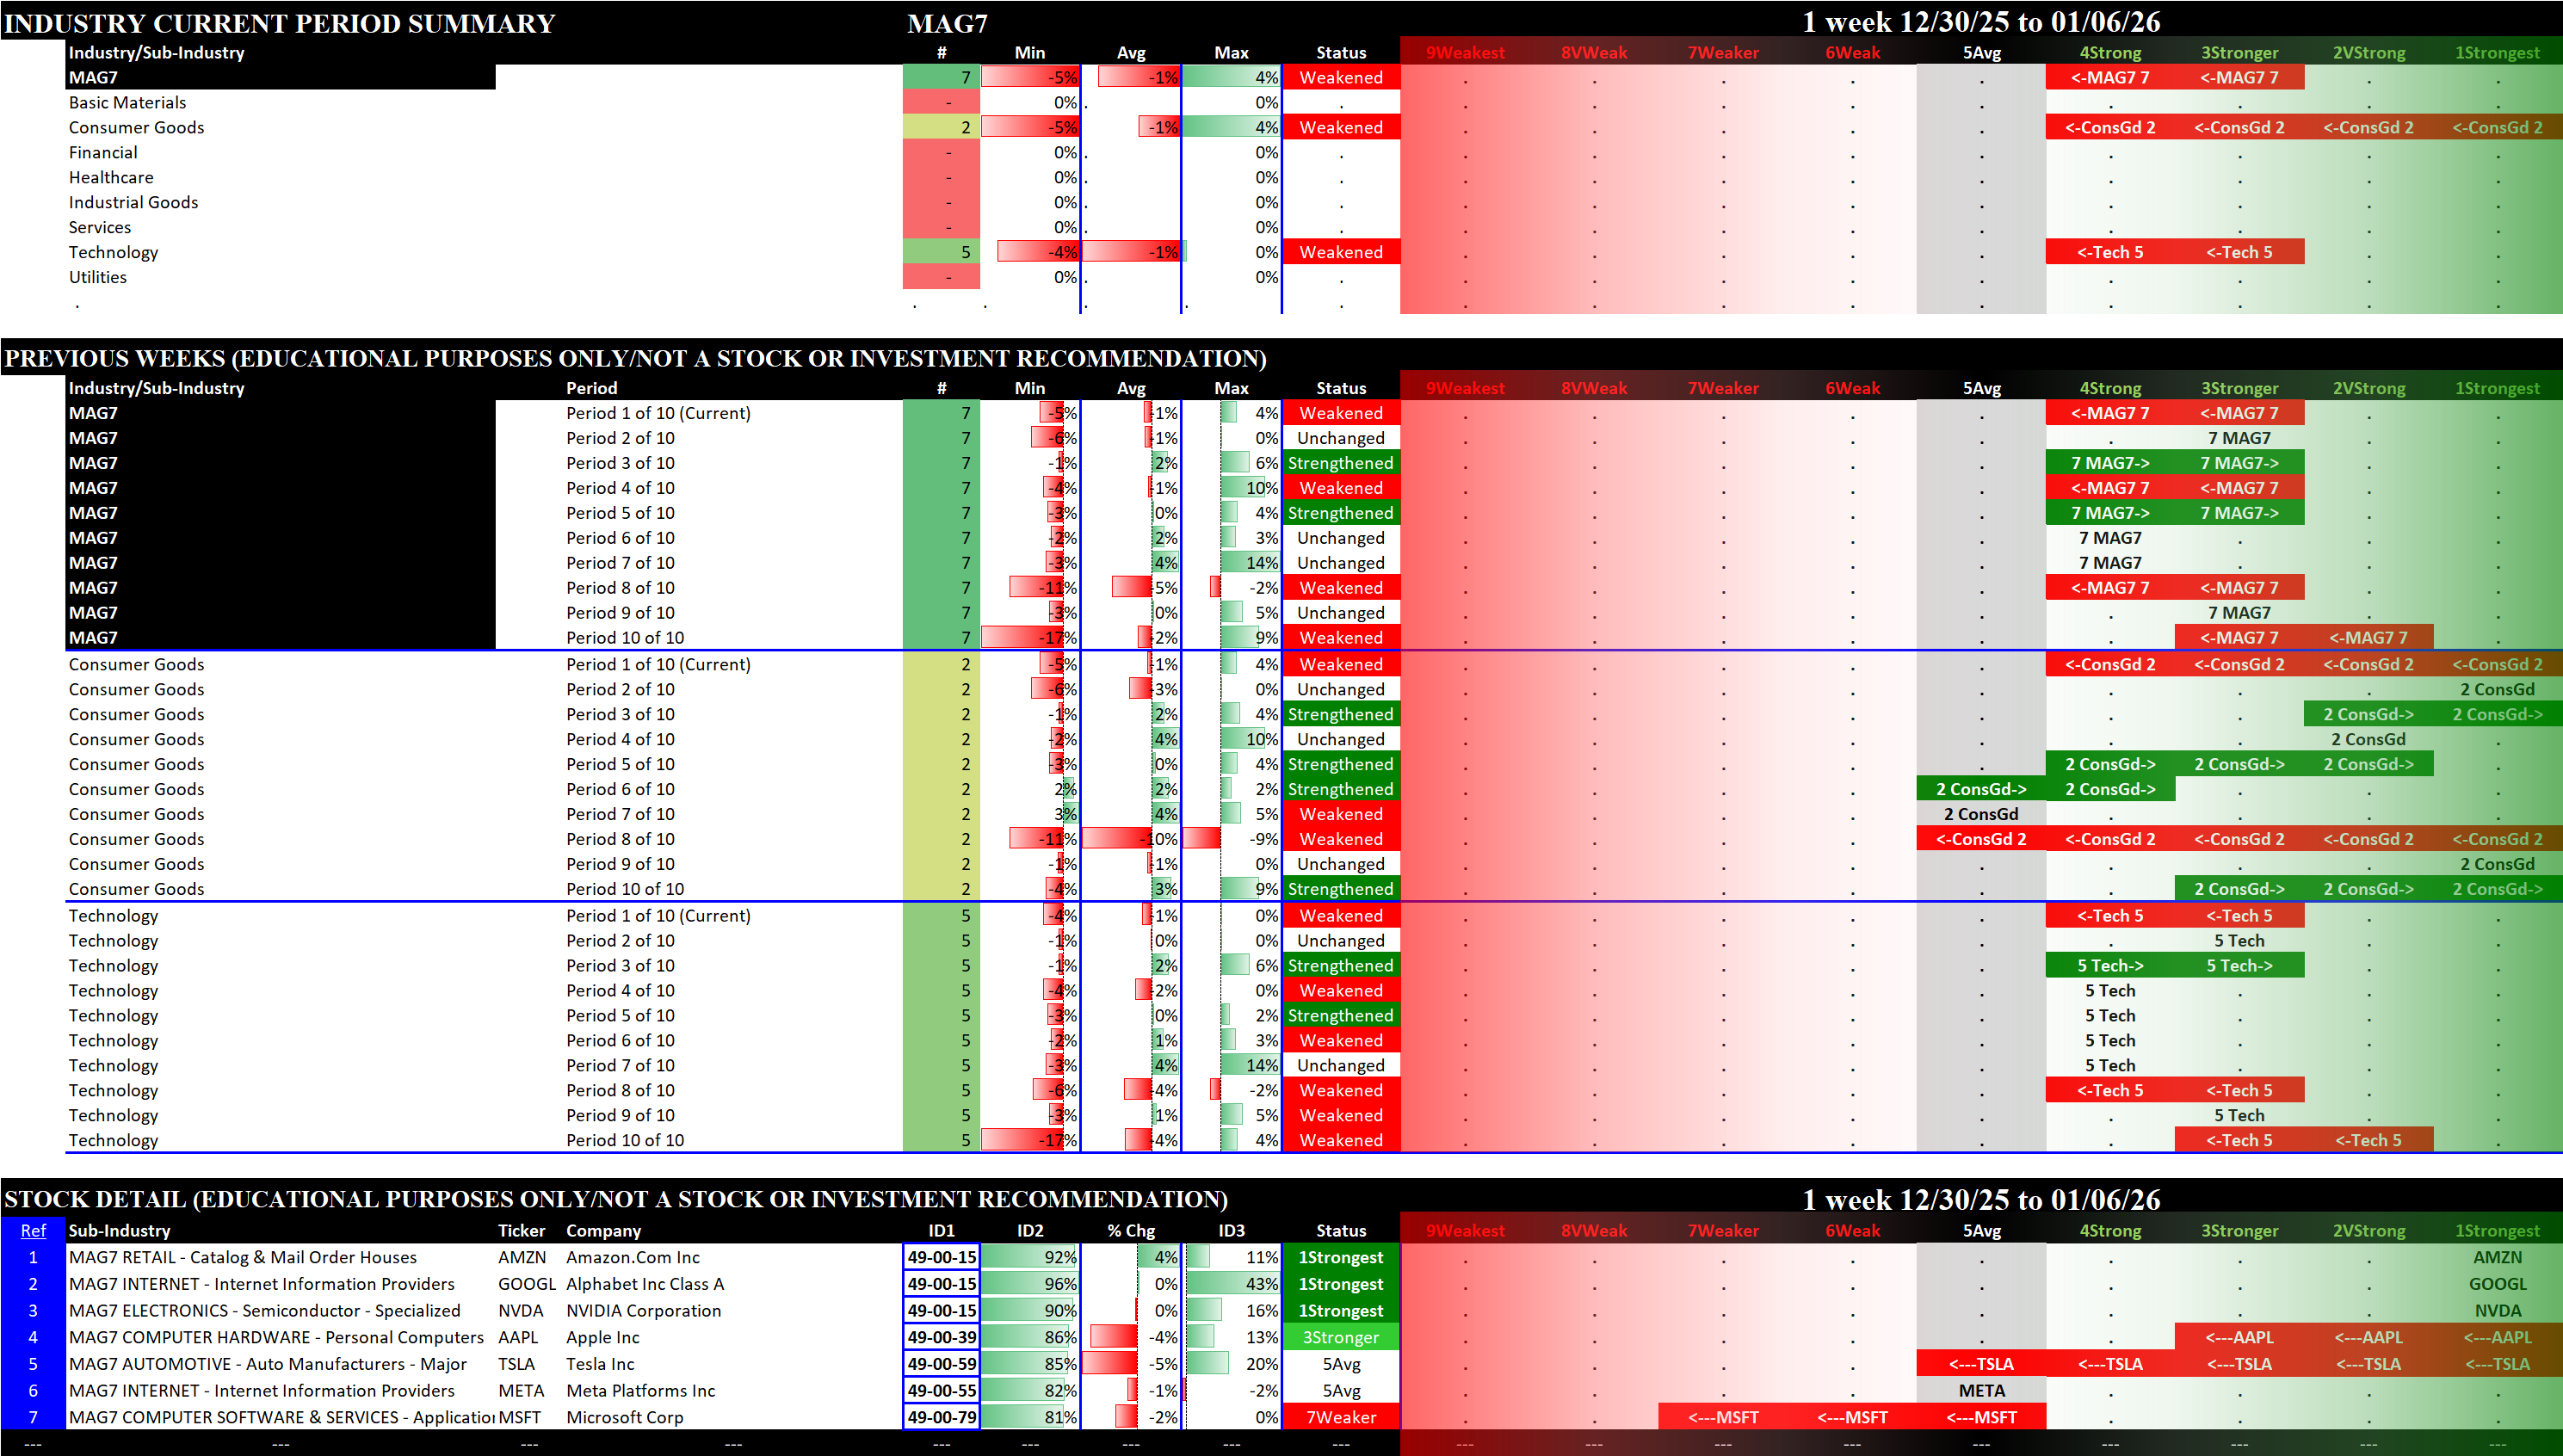2563x1456 pixels.
Task: Select Weakened status in MAG7 summary row
Action: click(1340, 77)
